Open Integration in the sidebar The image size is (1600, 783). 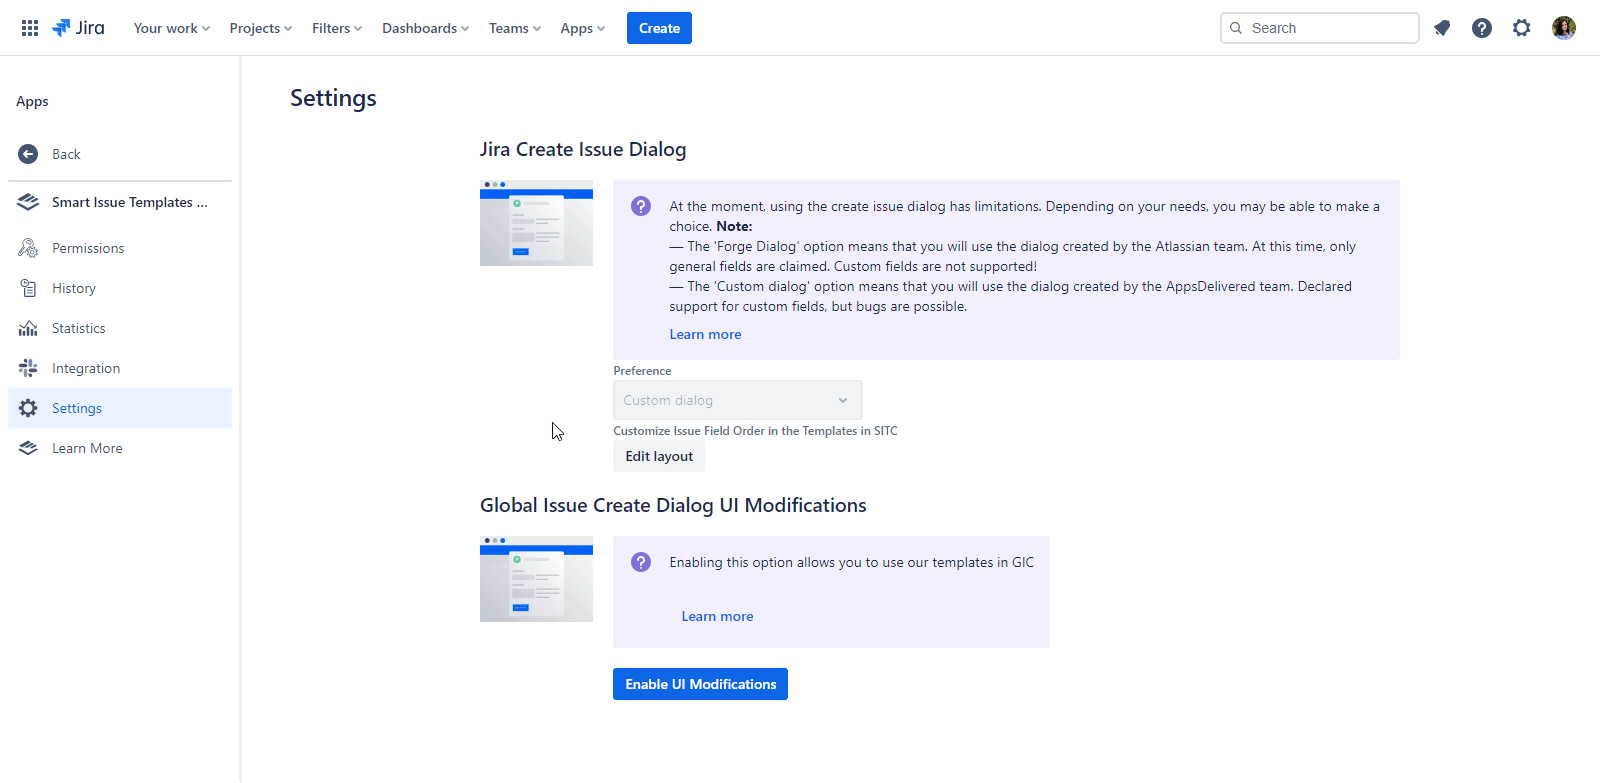(x=86, y=368)
